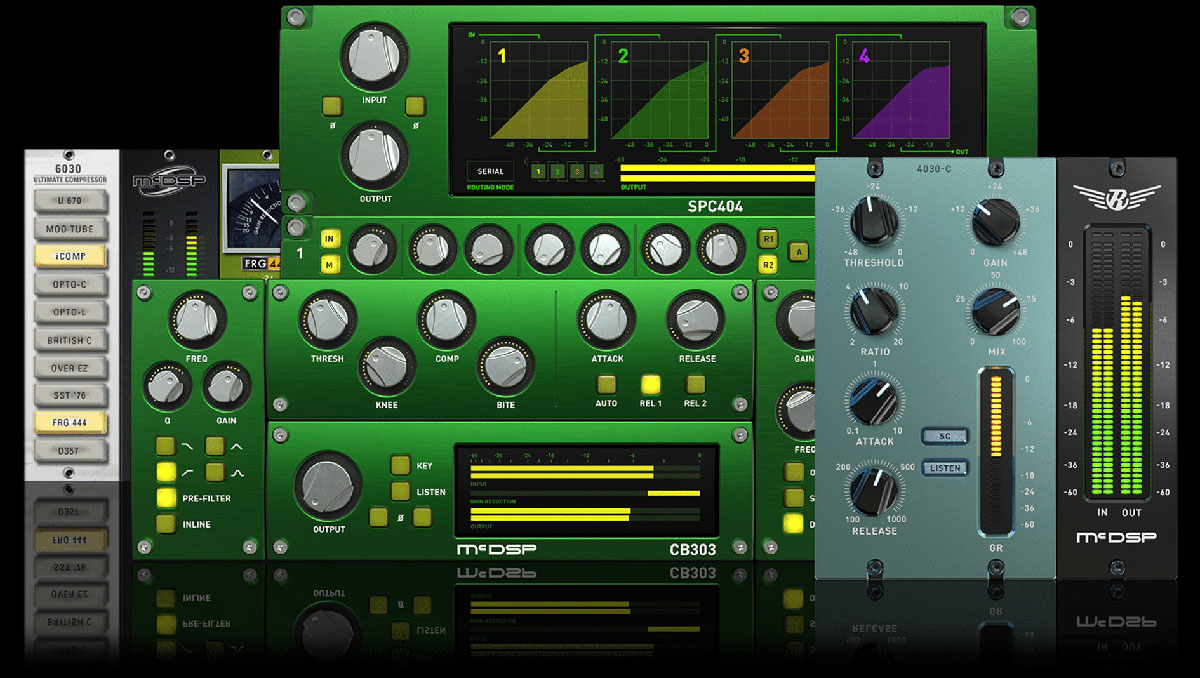Viewport: 1200px width, 678px height.
Task: Click the ATTACK knob on 4030-C
Action: tap(874, 401)
